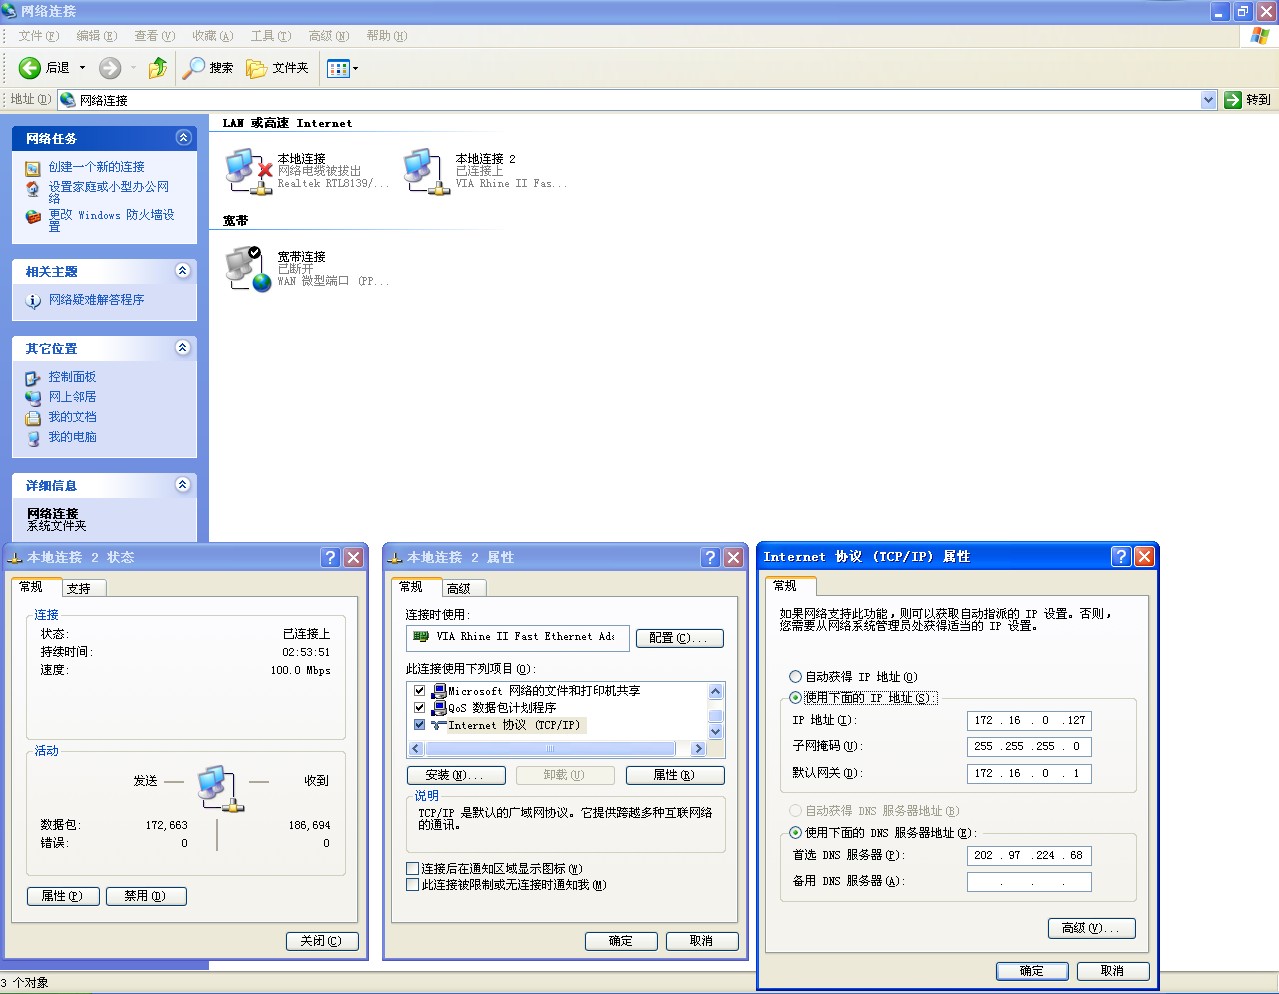1279x994 pixels.
Task: Switch to the 支持 tab
Action: (x=79, y=588)
